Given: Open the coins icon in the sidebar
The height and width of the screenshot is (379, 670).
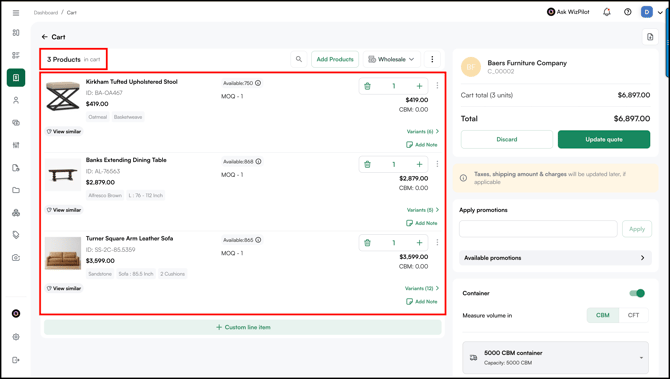Looking at the screenshot, I should (16, 123).
